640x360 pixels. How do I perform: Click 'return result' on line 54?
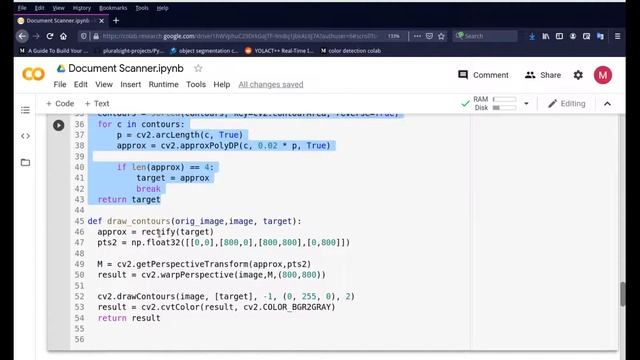pos(129,318)
